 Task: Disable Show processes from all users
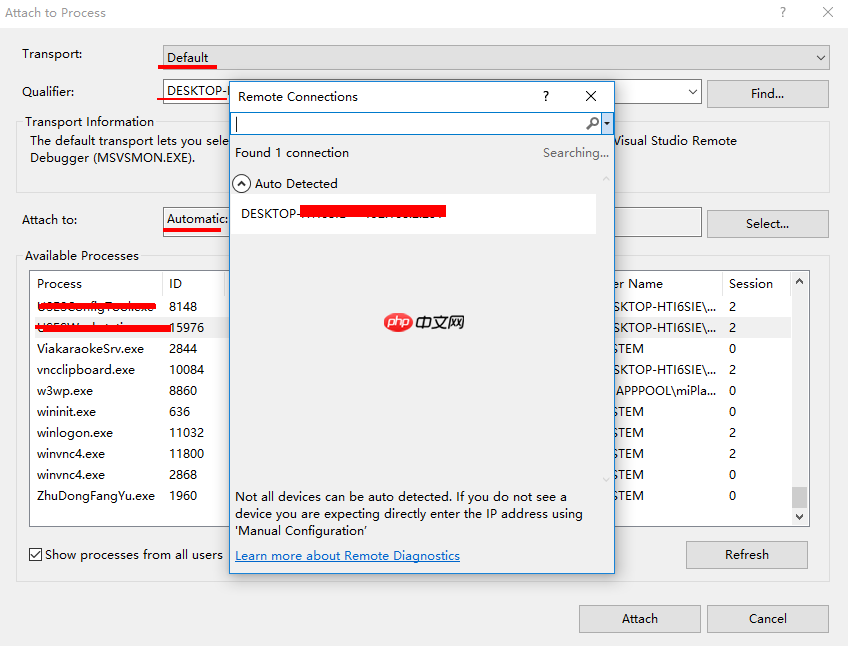pyautogui.click(x=37, y=554)
